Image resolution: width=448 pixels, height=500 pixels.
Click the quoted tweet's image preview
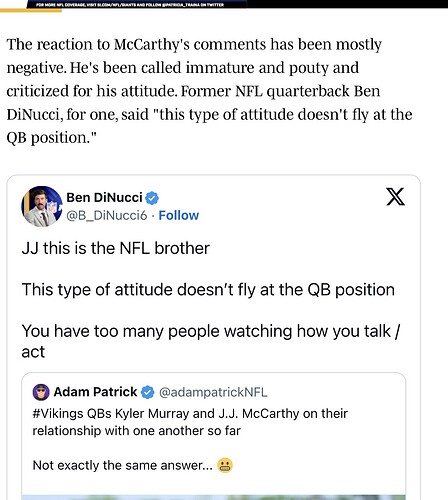(x=214, y=497)
